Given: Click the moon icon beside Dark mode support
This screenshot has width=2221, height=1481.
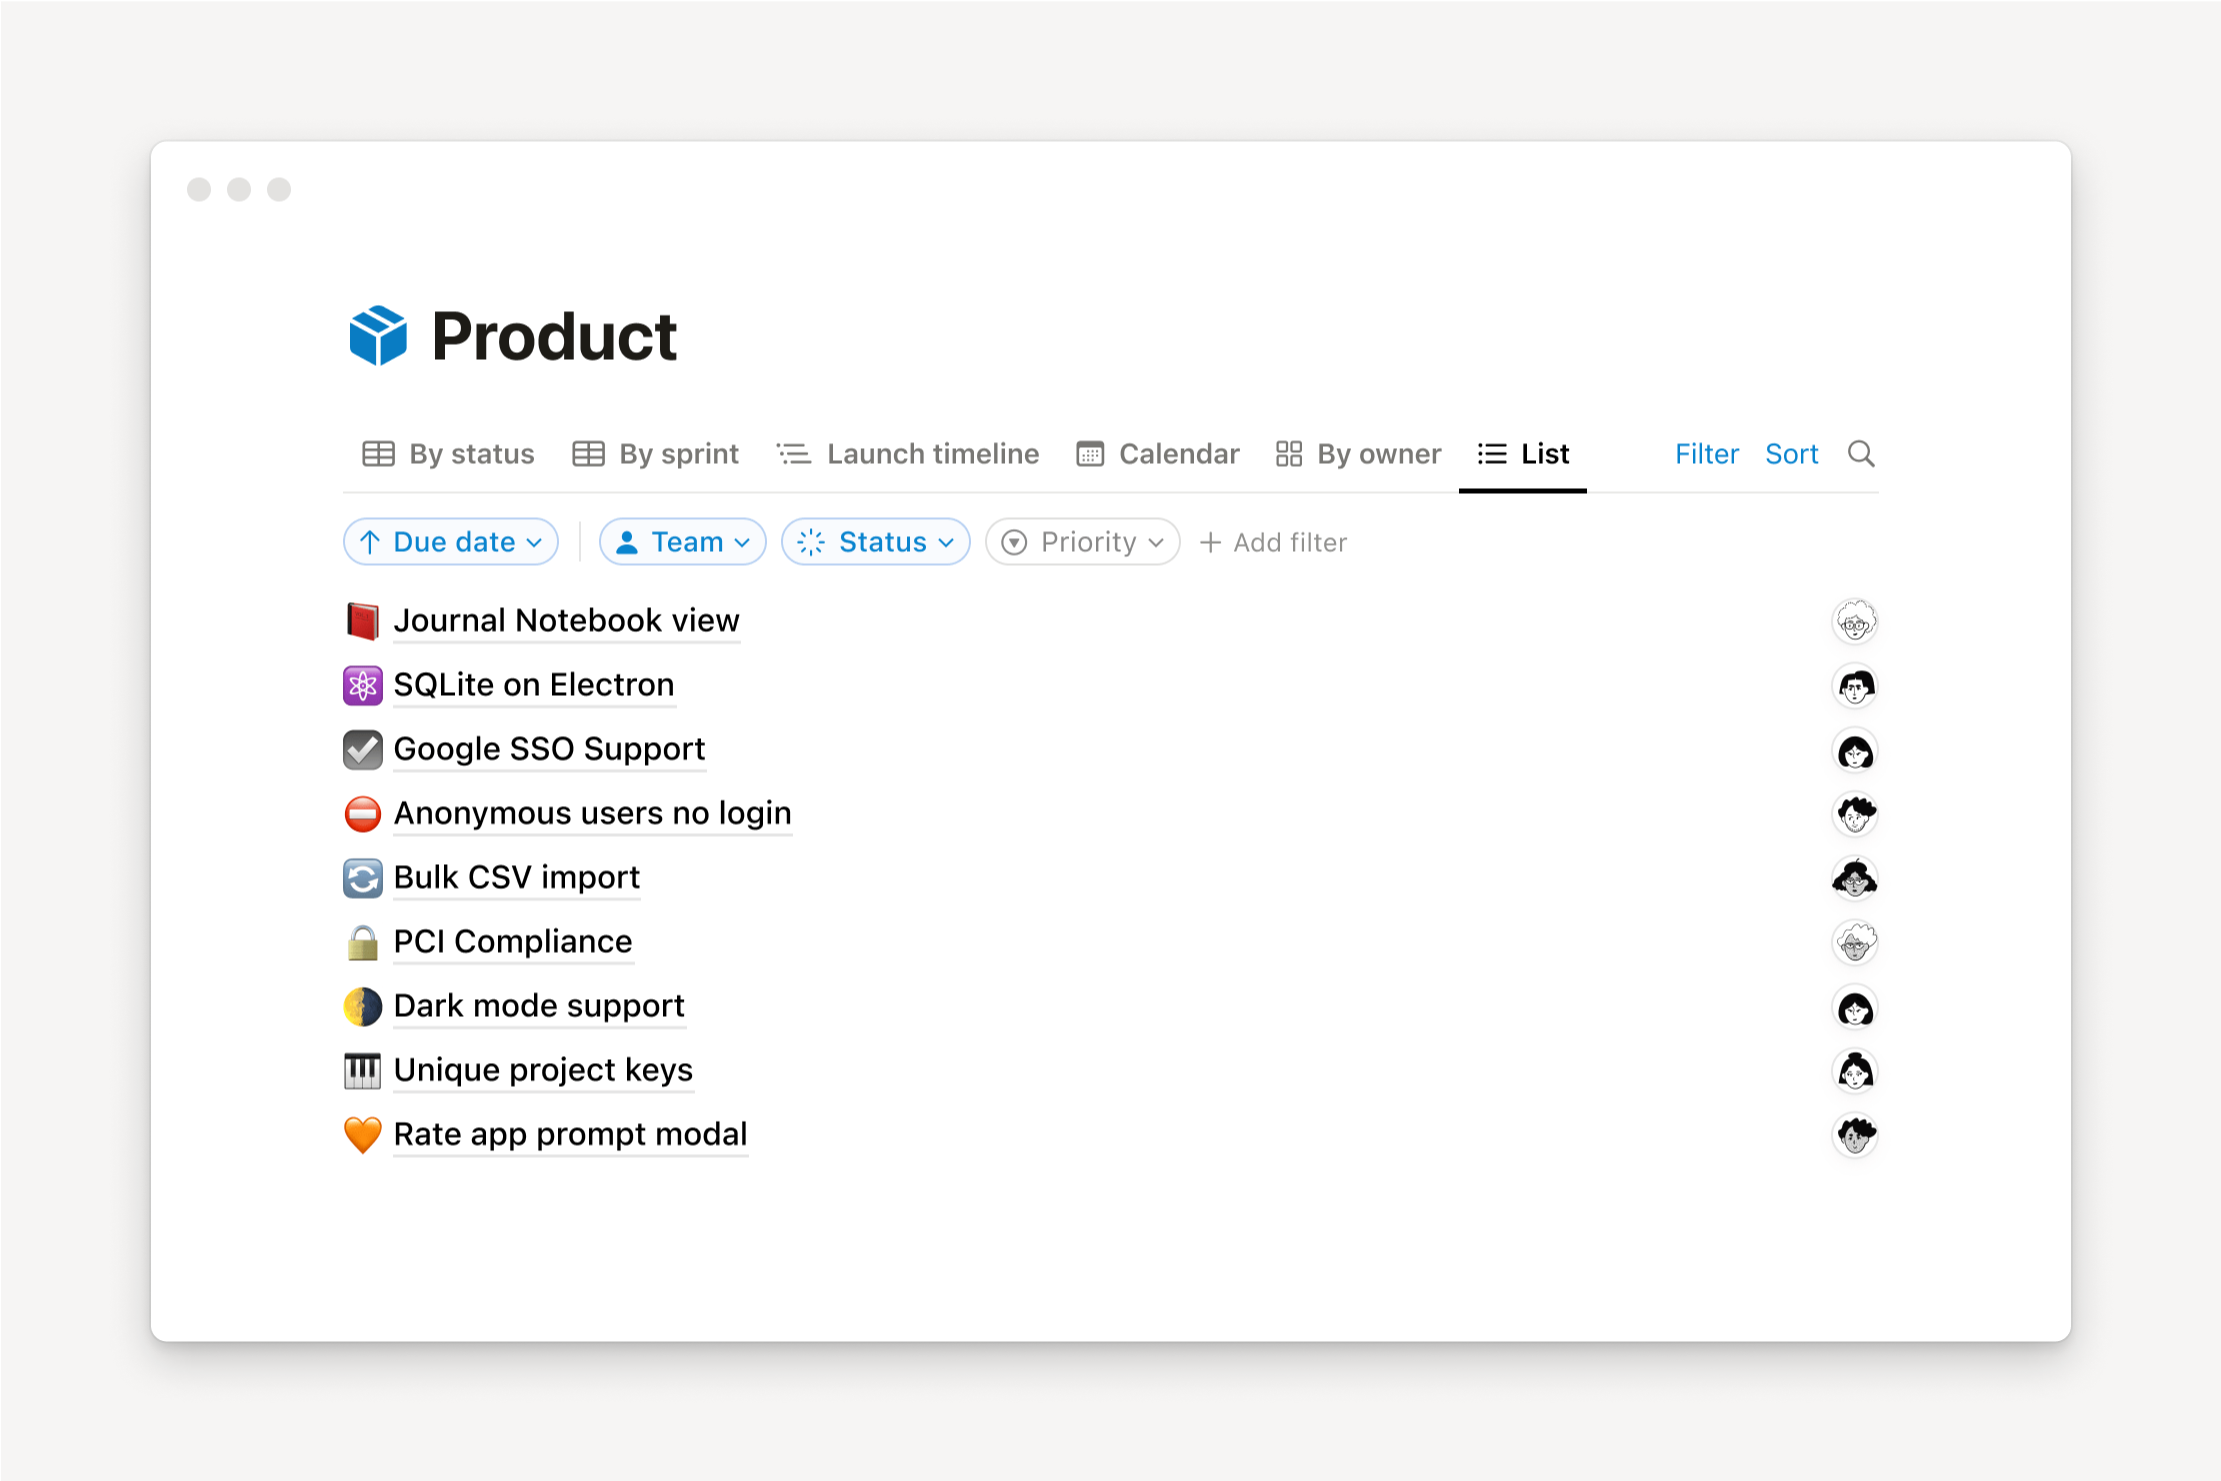Looking at the screenshot, I should tap(362, 1006).
